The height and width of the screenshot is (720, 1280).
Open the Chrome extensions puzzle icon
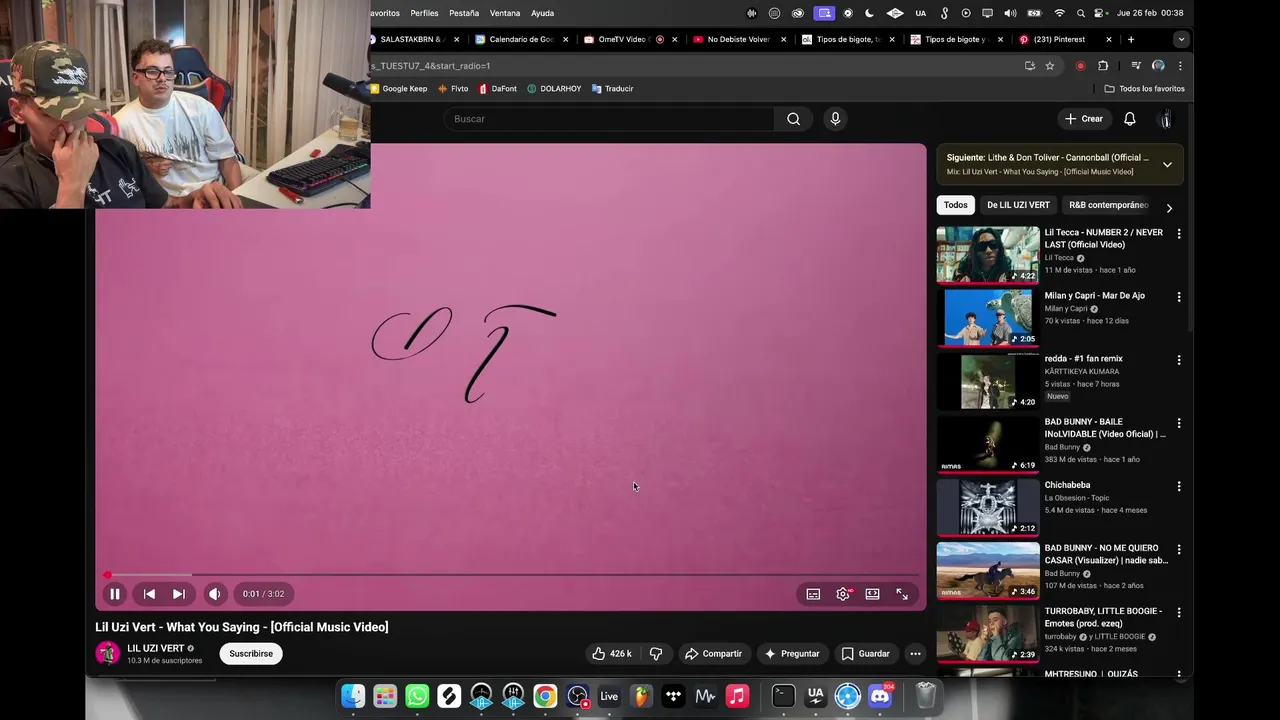point(1103,66)
